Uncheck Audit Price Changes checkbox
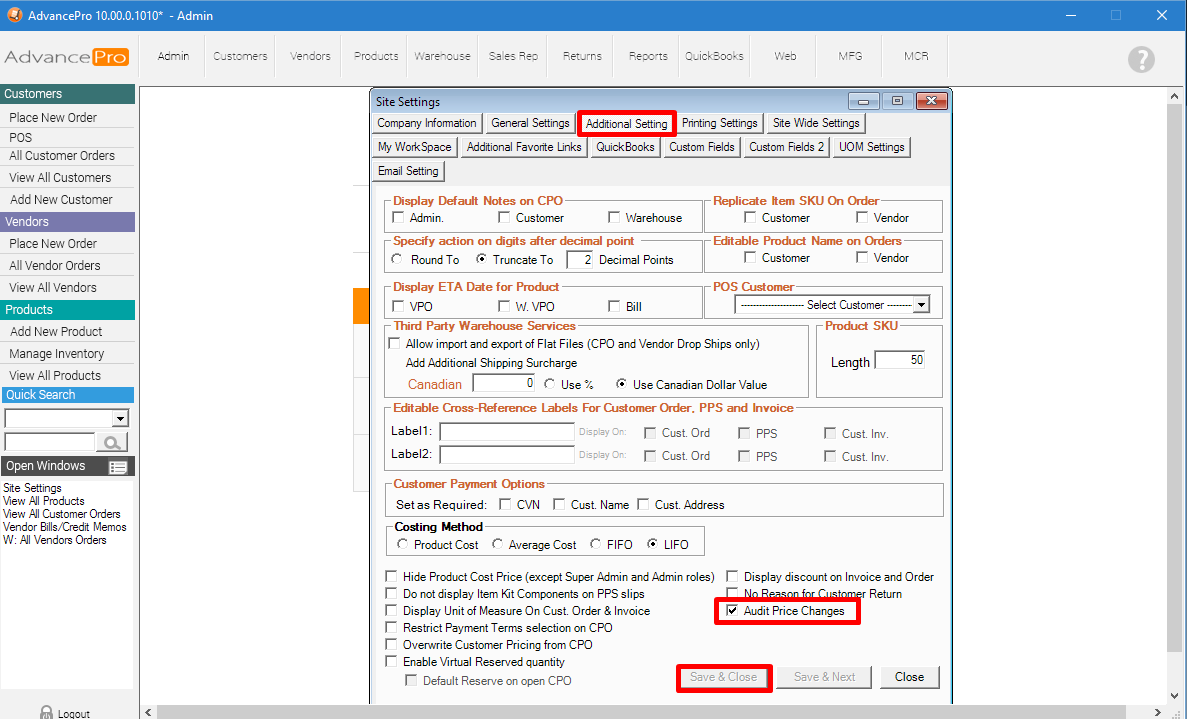Viewport: 1187px width, 719px height. 733,611
